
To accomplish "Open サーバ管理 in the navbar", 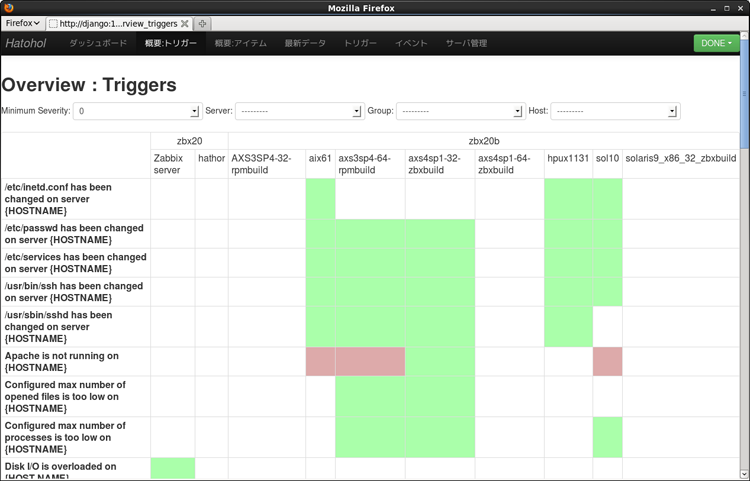I will coord(466,44).
